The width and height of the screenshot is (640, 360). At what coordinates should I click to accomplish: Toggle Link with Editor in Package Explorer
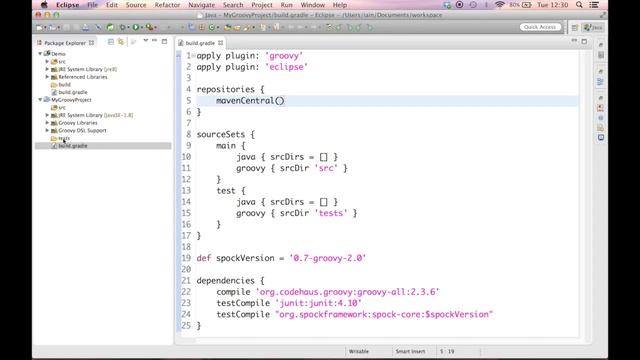pyautogui.click(x=121, y=42)
